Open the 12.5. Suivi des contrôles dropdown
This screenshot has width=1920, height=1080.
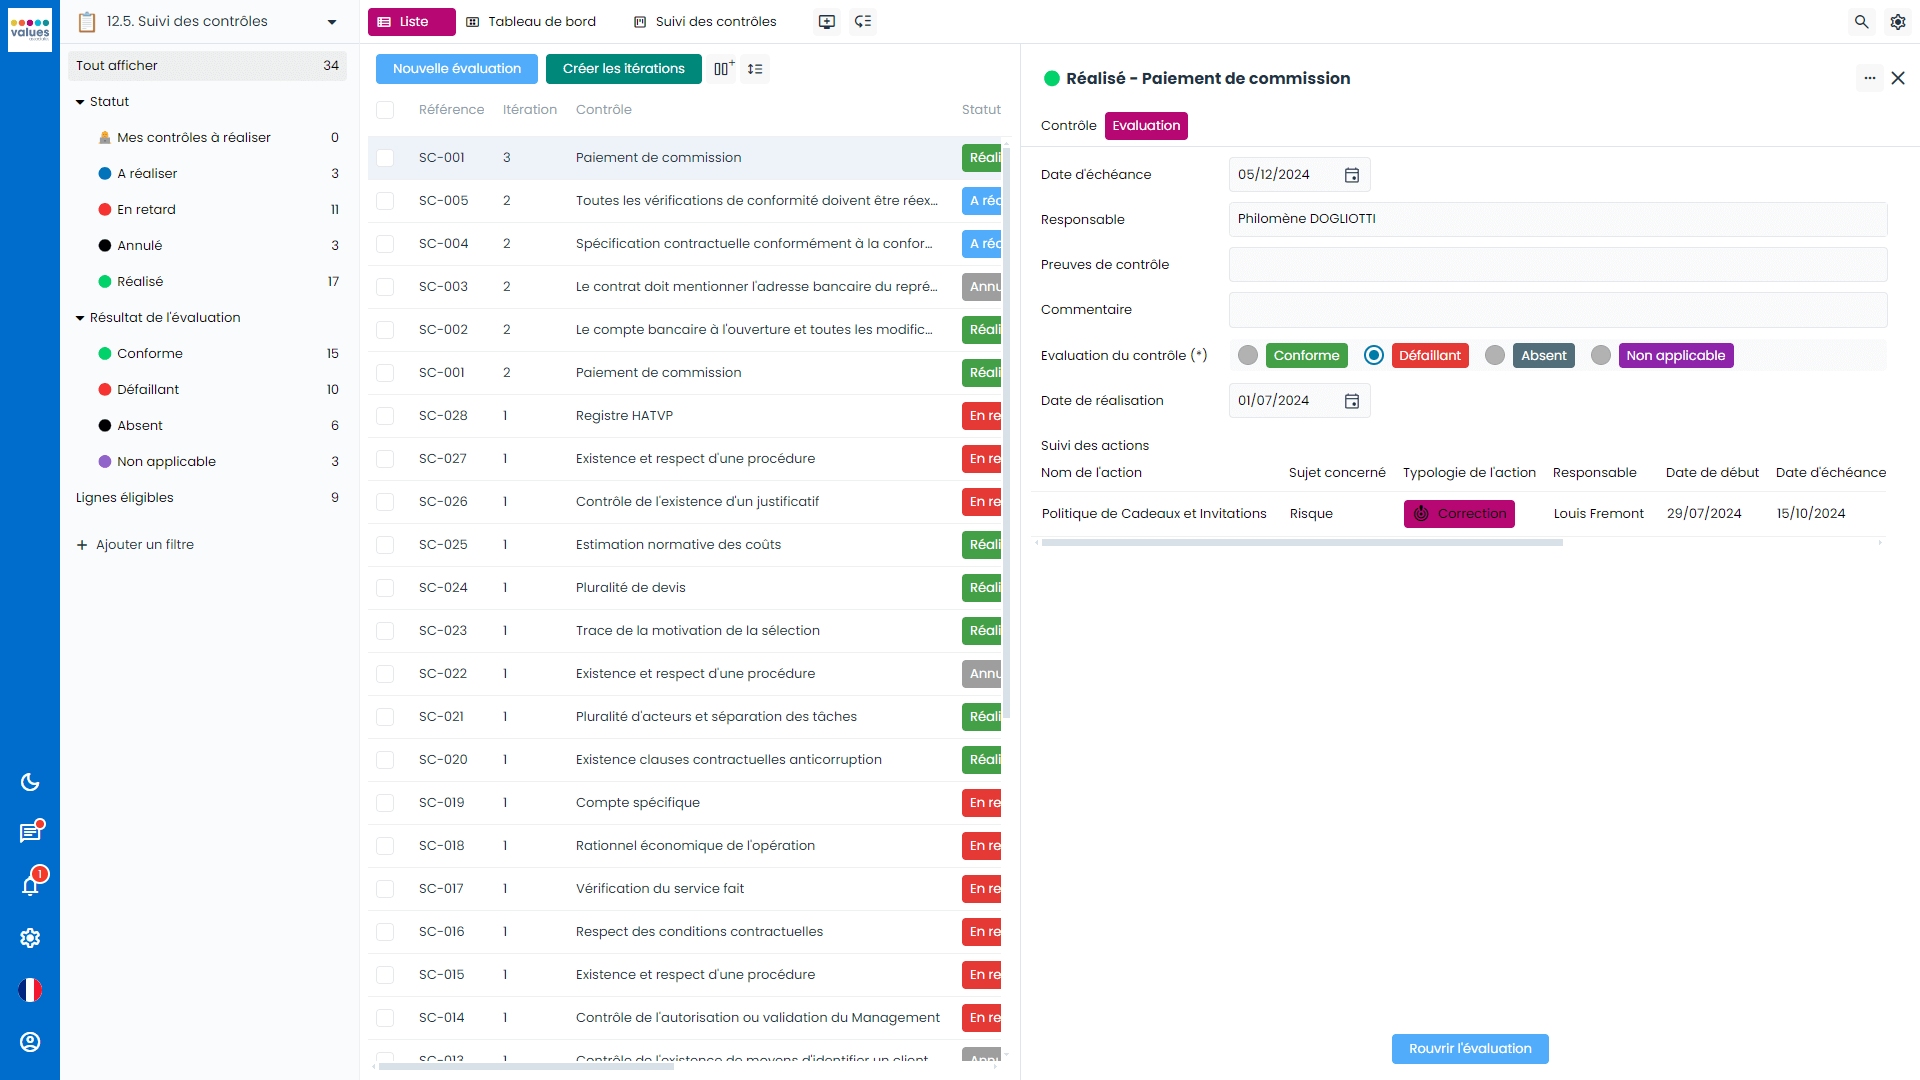(x=332, y=22)
